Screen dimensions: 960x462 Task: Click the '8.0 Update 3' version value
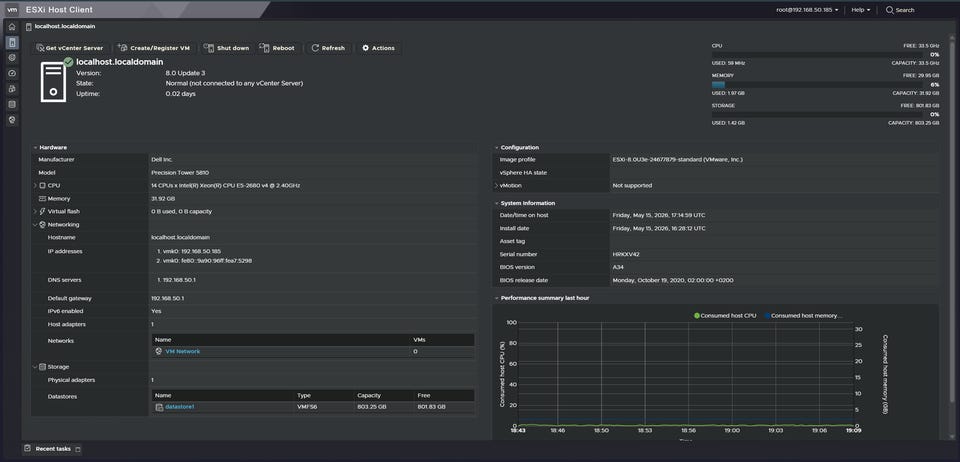pos(186,73)
